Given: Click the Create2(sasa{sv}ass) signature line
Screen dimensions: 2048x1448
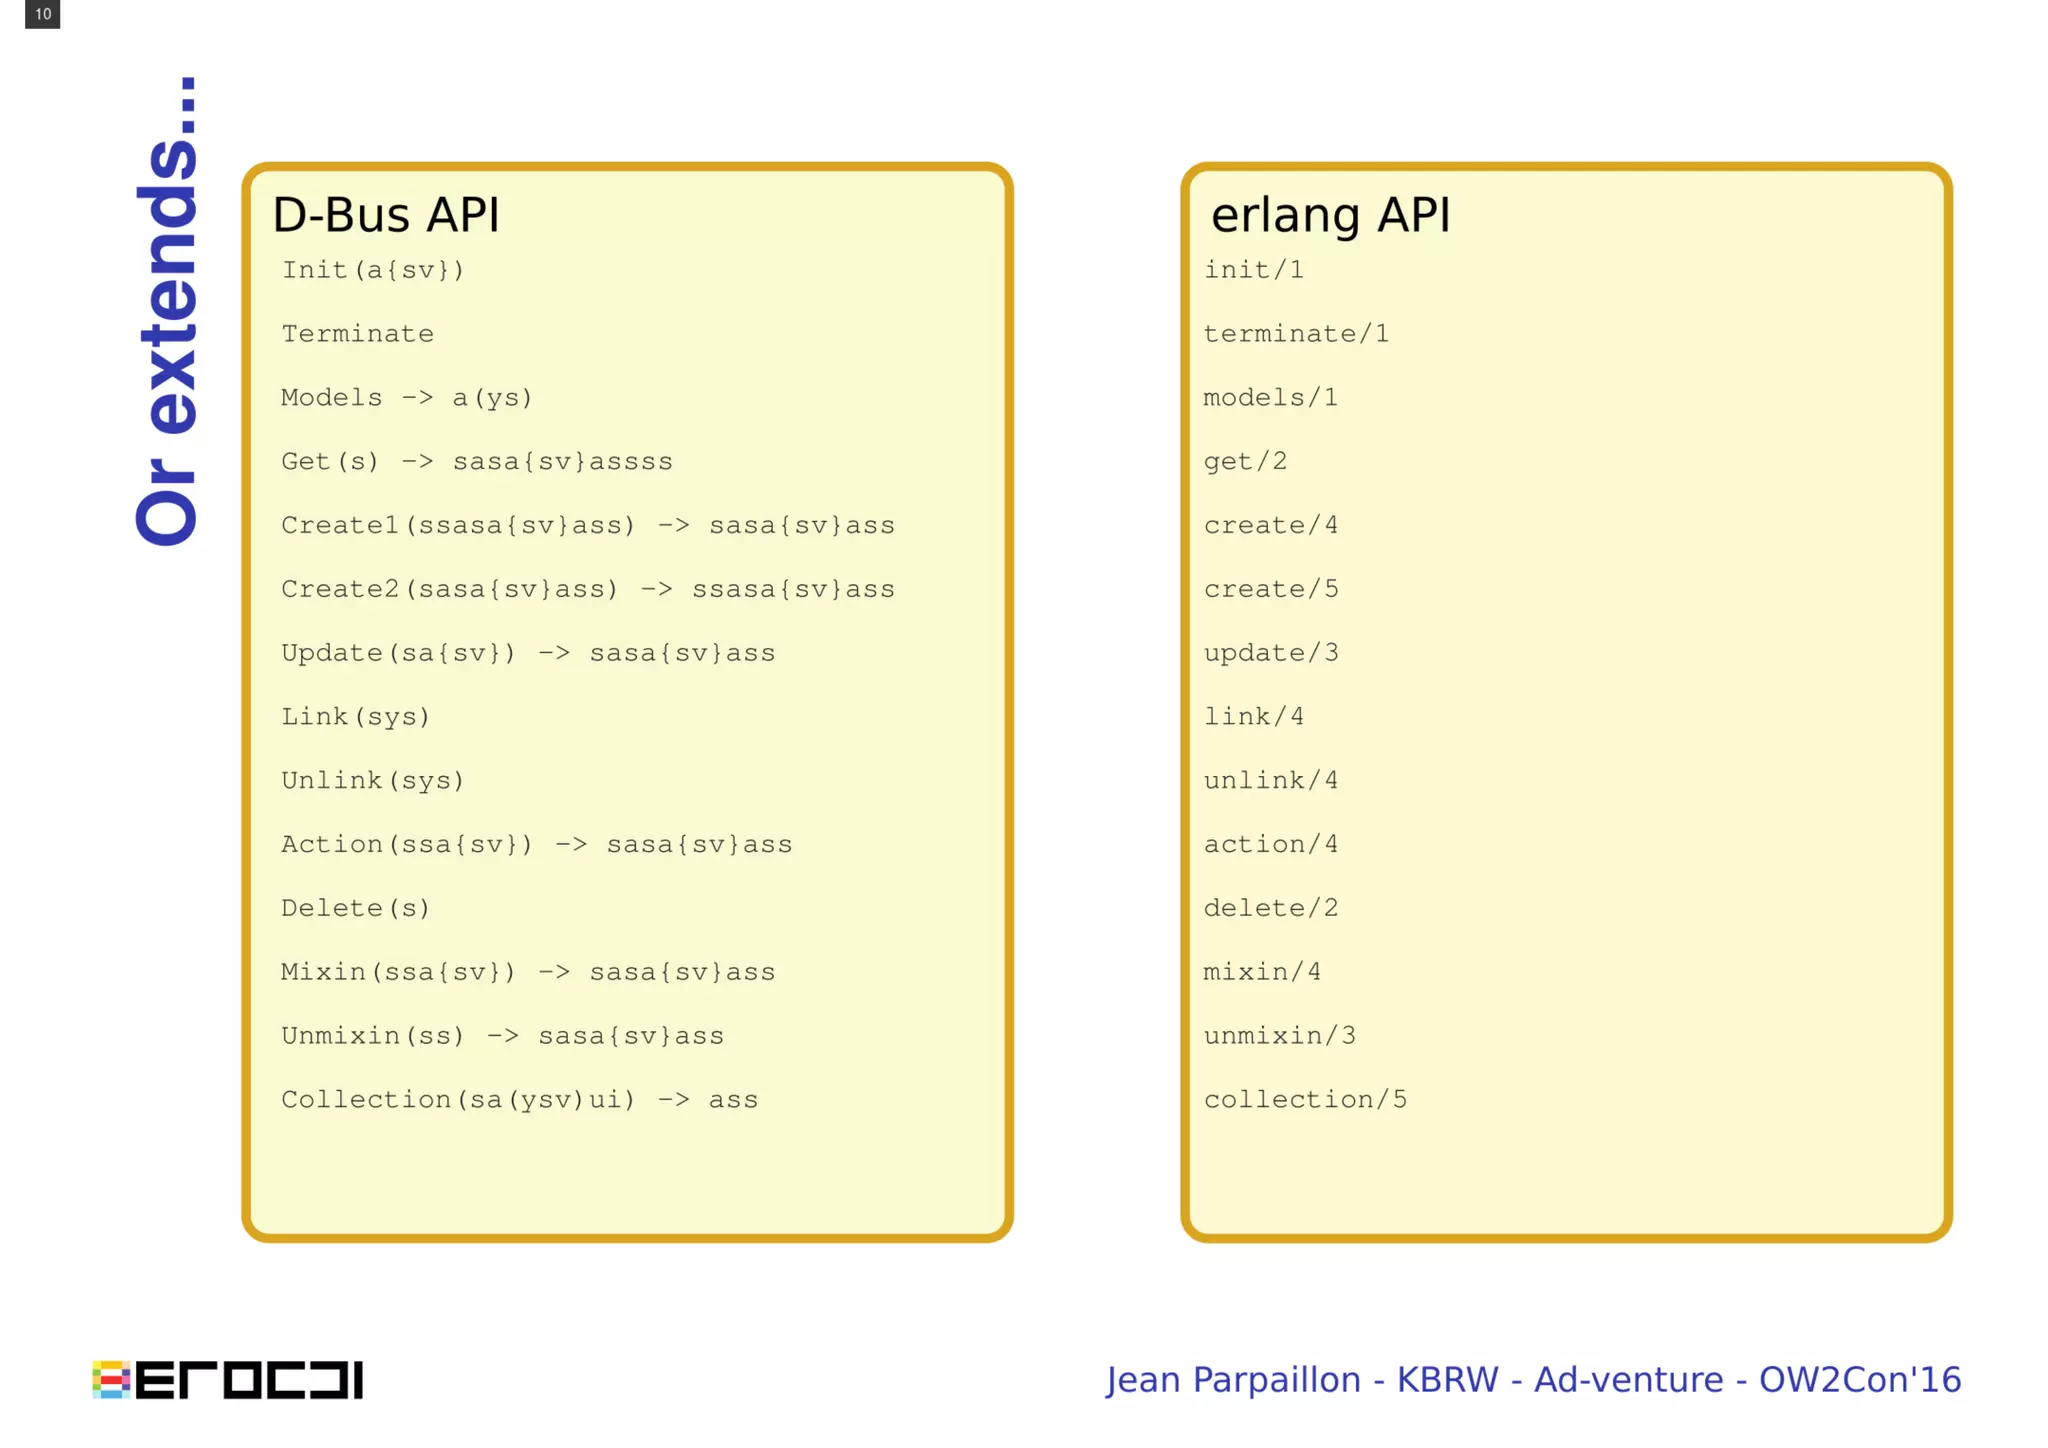Looking at the screenshot, I should tap(587, 589).
